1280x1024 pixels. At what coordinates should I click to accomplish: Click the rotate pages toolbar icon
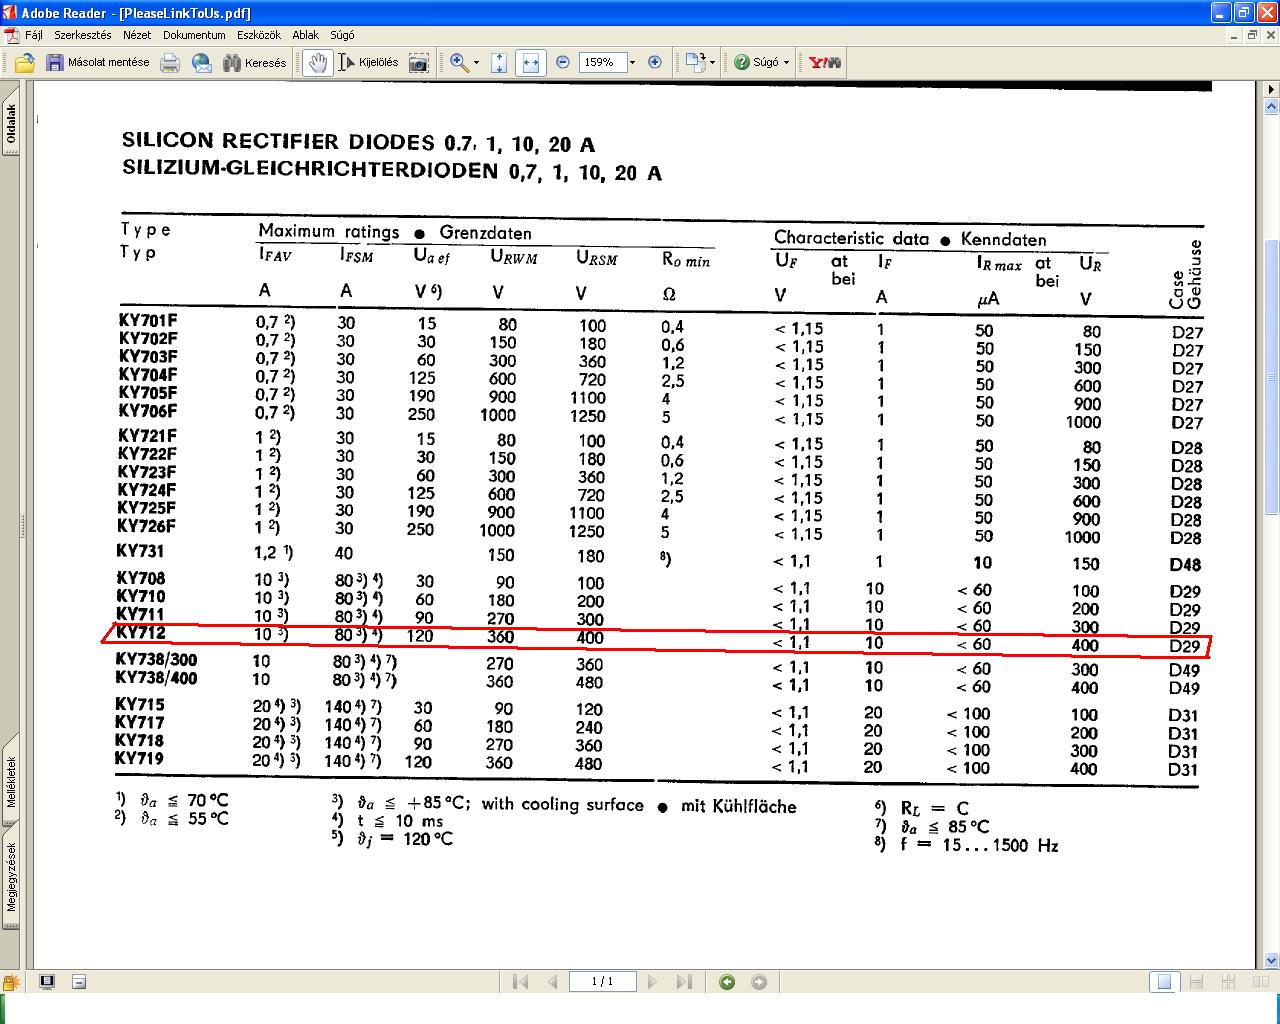(695, 62)
